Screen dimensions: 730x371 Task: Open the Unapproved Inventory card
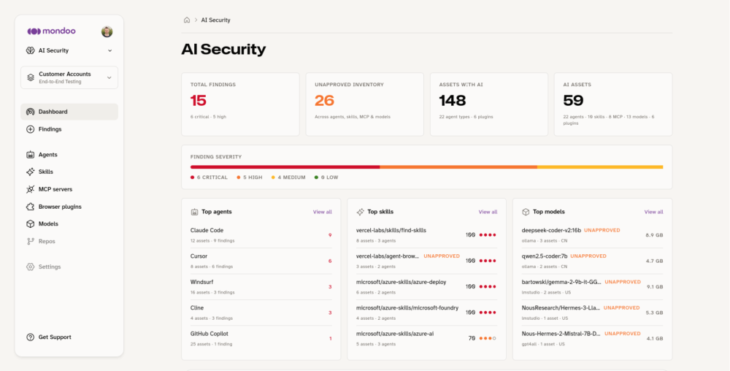(365, 104)
